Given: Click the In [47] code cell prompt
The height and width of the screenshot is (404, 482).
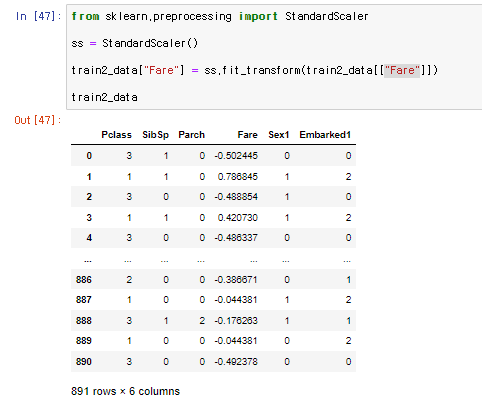Looking at the screenshot, I should click(38, 16).
